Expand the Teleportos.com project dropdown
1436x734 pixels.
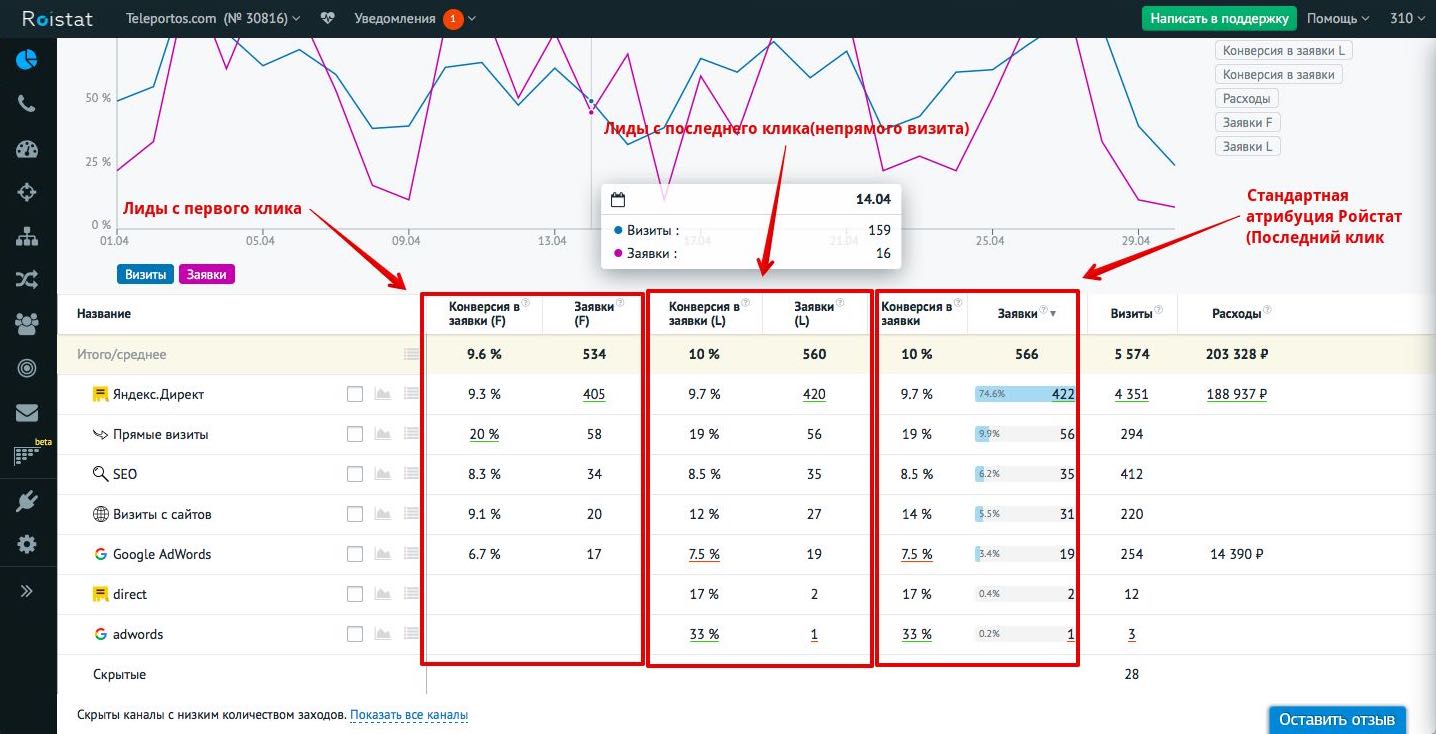click(x=212, y=19)
